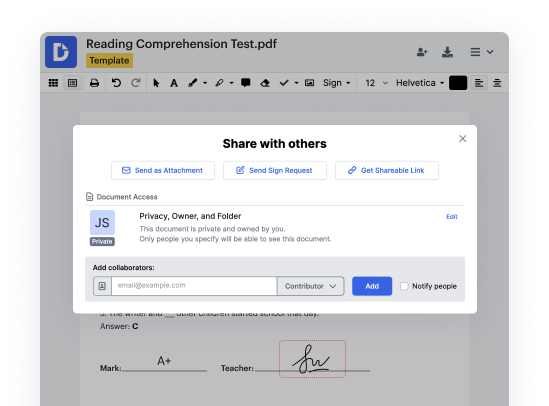Expand the highlighter options arrow
Viewport: 549px width, 406px height.
coord(231,83)
